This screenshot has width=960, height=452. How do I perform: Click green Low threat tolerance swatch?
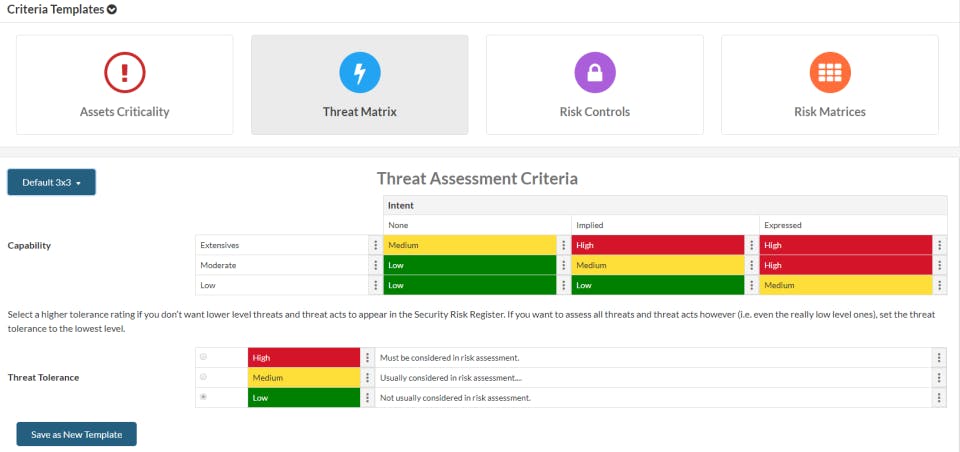304,398
